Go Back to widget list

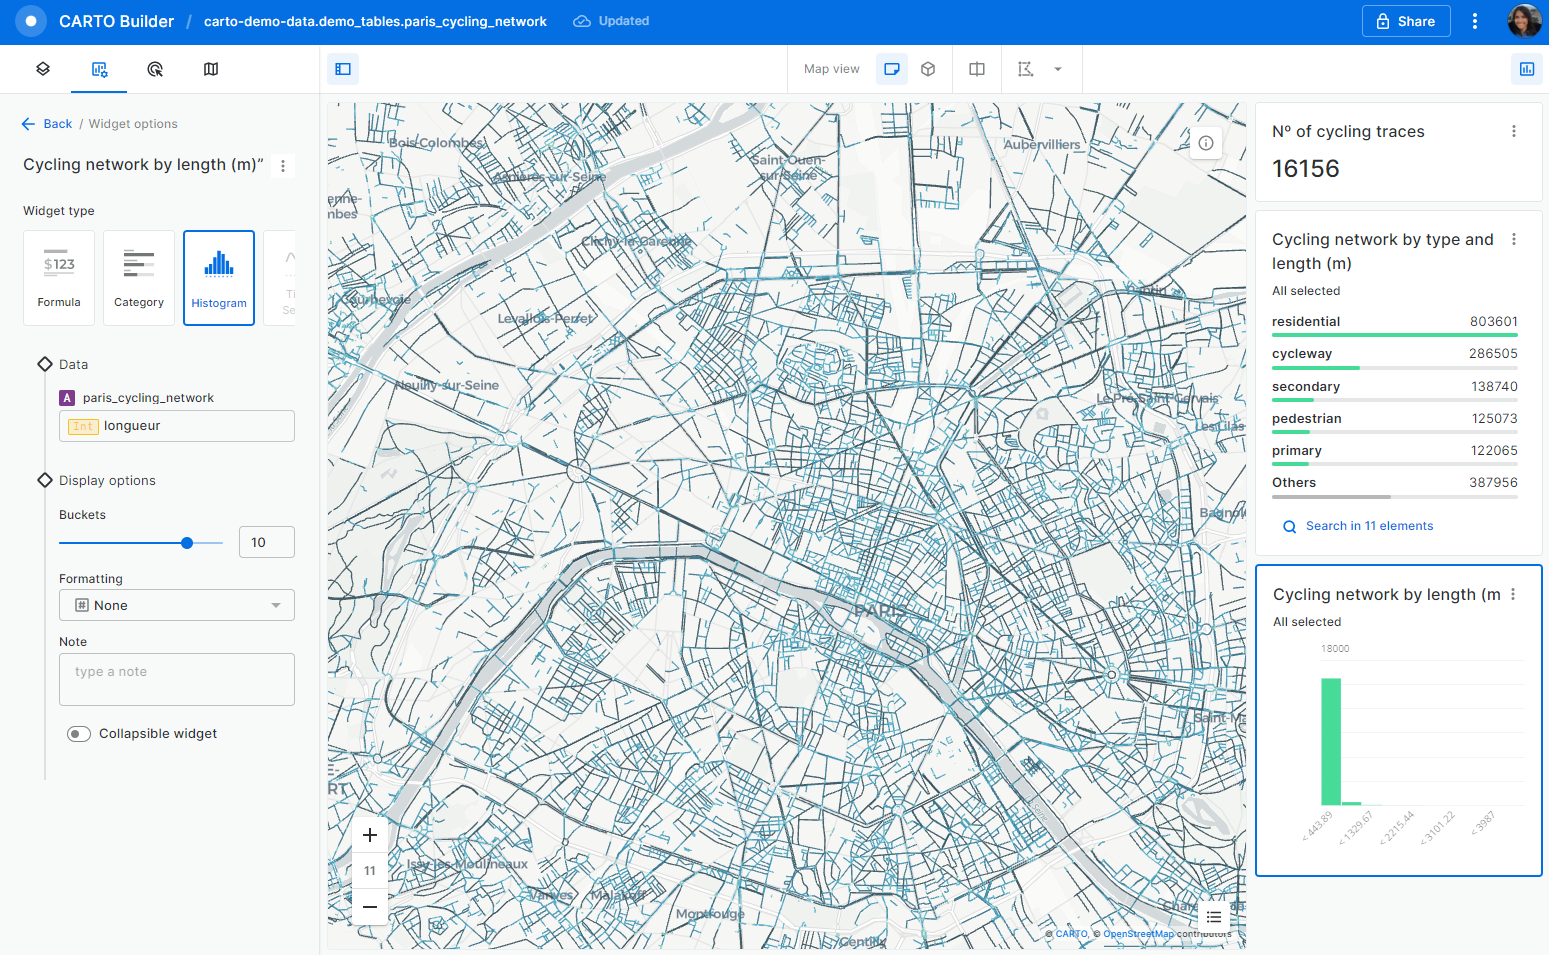[x=47, y=124]
